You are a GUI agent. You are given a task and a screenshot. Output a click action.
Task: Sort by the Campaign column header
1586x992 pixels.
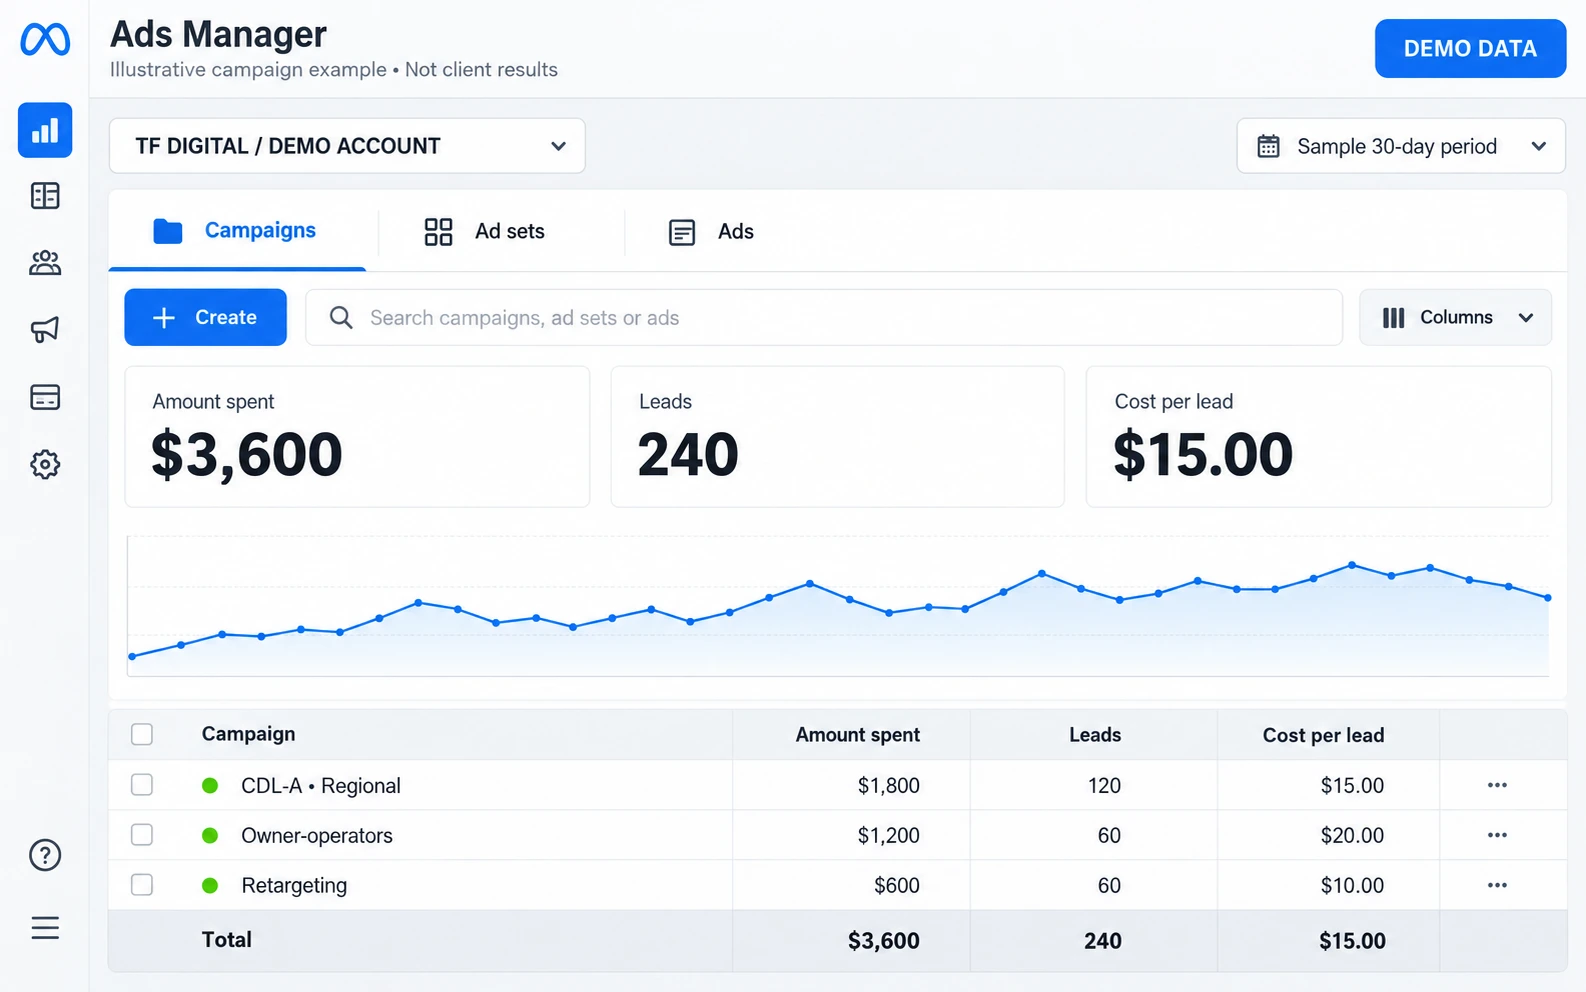248,734
